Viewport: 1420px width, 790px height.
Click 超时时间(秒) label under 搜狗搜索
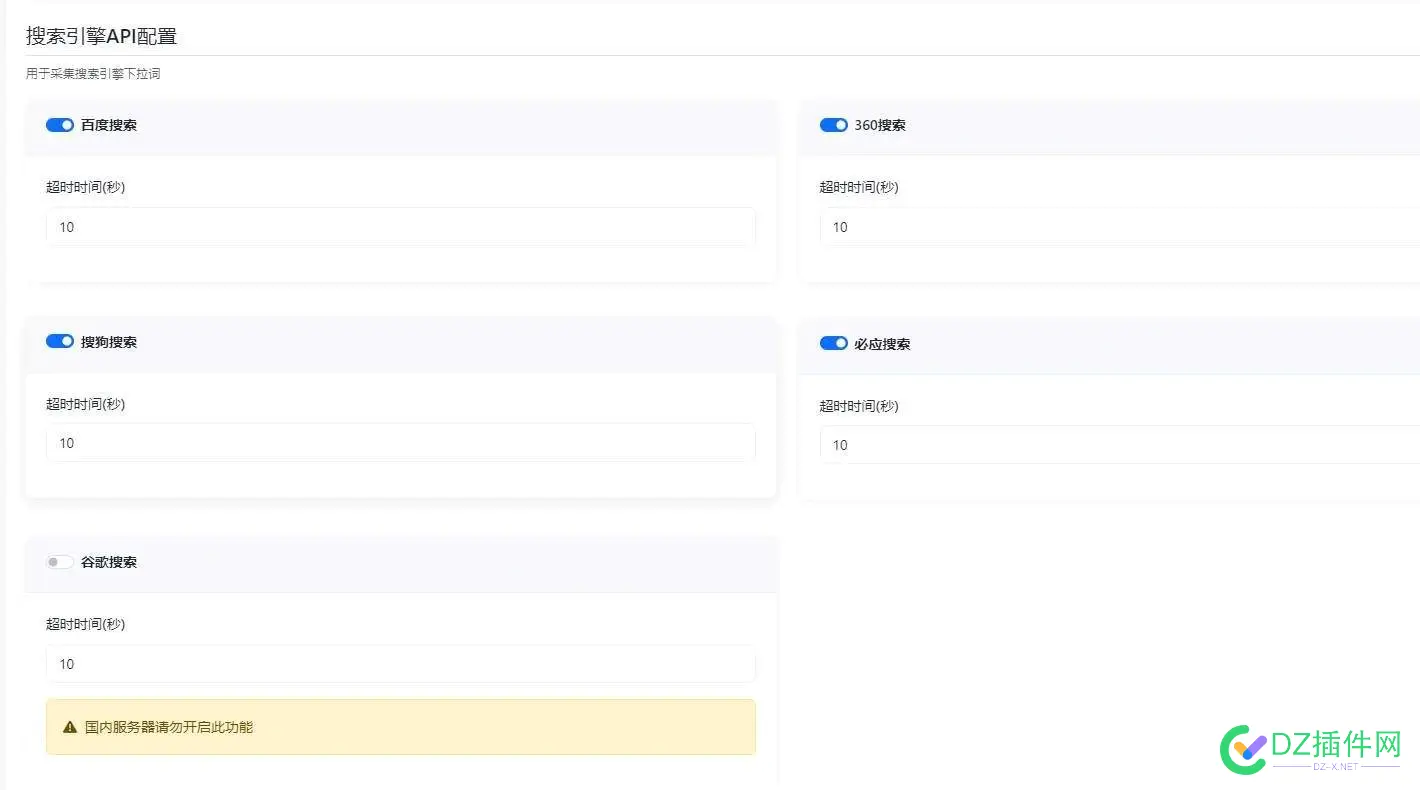[x=86, y=404]
